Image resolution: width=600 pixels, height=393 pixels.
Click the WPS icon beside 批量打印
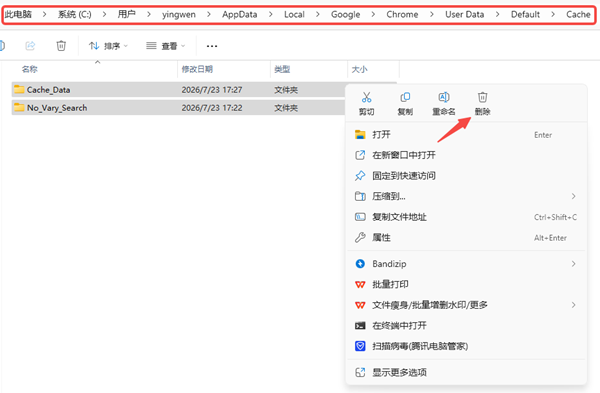(x=360, y=284)
